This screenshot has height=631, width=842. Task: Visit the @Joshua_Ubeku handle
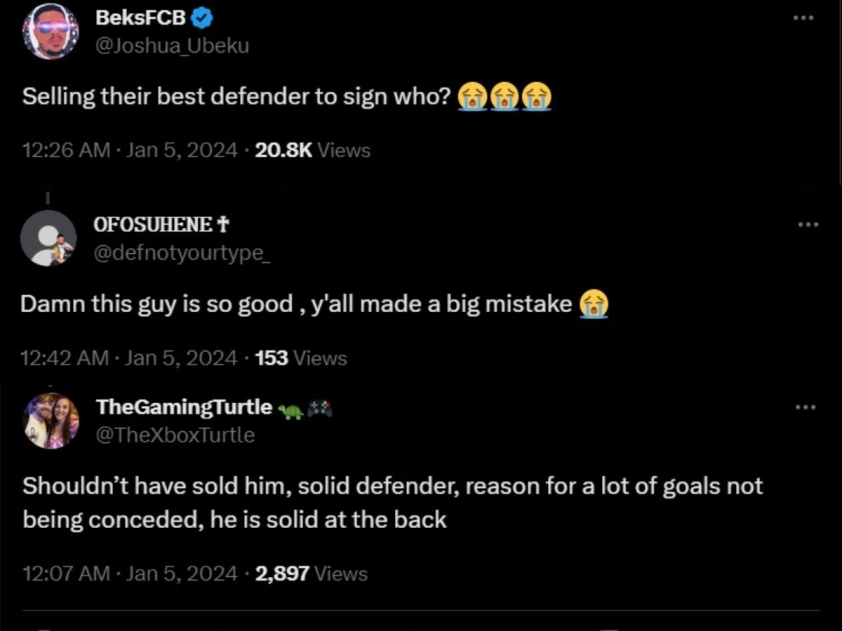click(172, 46)
